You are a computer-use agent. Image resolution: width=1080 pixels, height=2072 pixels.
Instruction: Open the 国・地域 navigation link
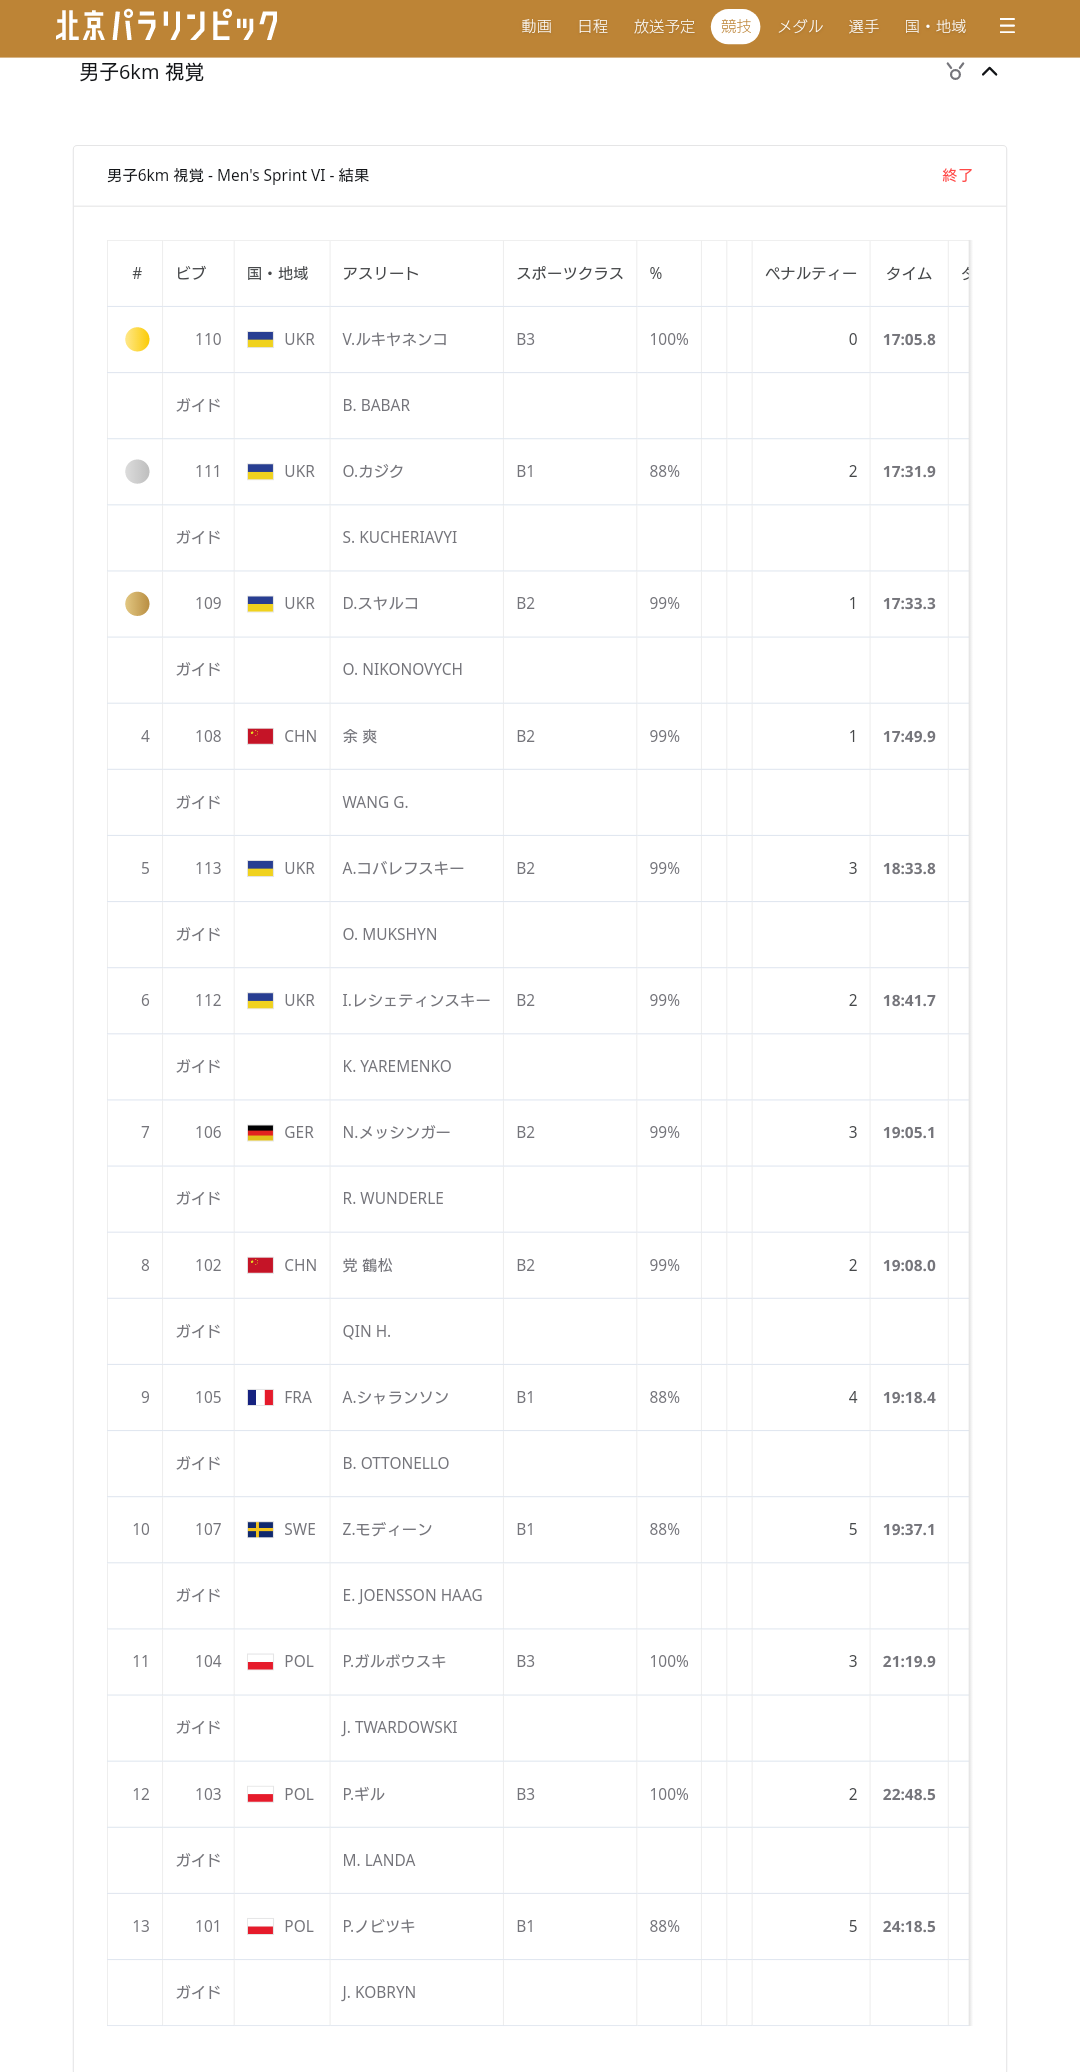coord(935,27)
